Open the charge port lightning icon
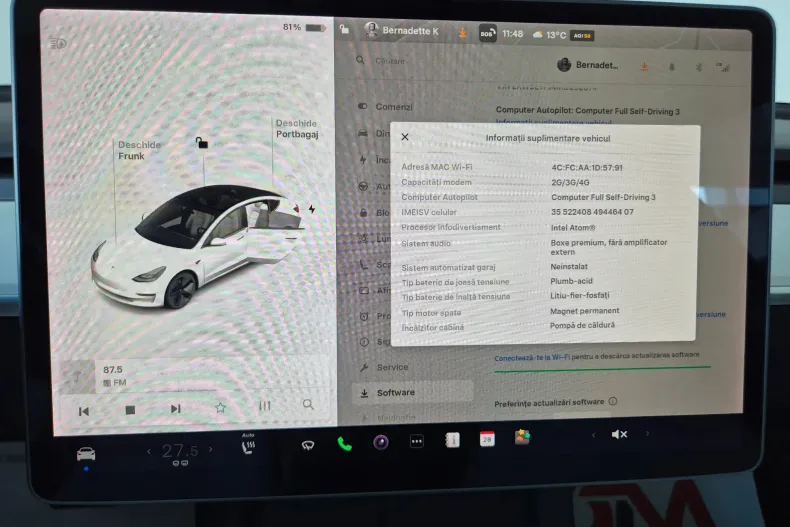Image resolution: width=790 pixels, height=527 pixels. 312,209
